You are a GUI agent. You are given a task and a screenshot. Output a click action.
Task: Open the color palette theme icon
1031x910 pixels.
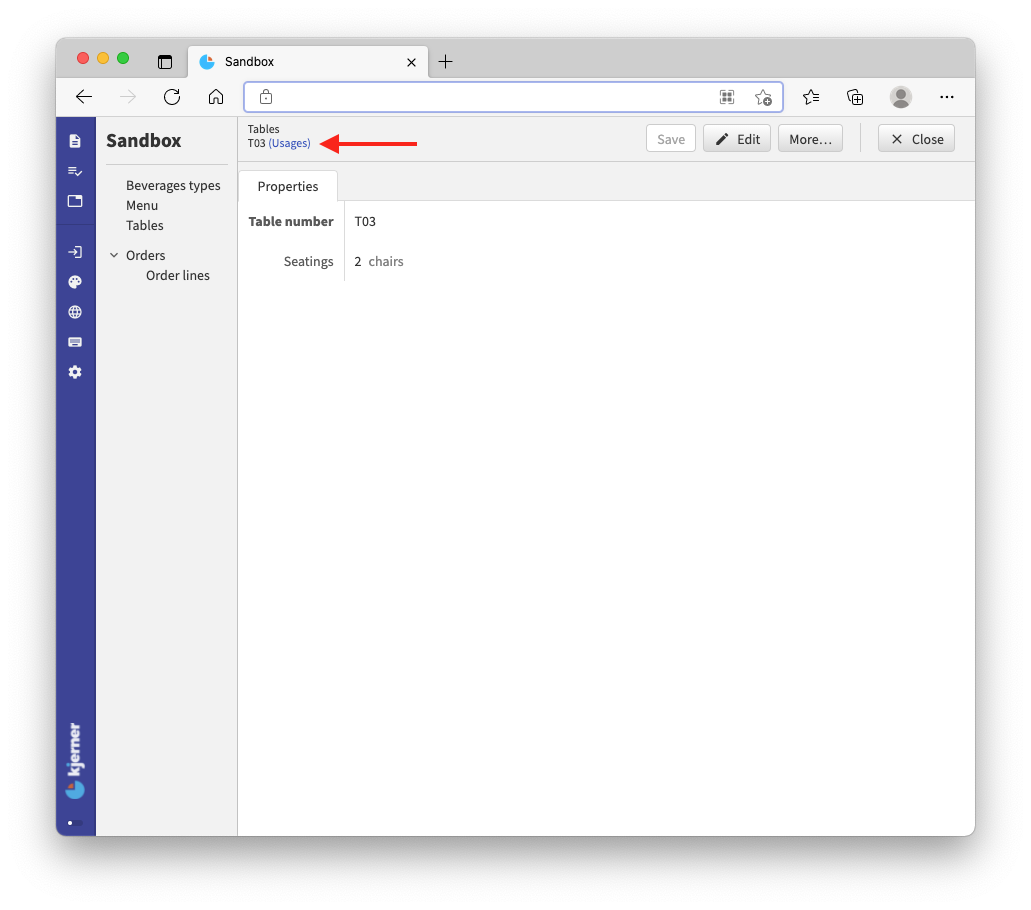[75, 282]
